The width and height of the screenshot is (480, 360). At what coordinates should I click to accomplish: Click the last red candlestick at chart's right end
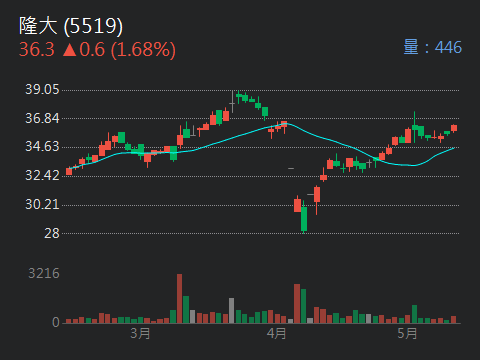pos(454,128)
